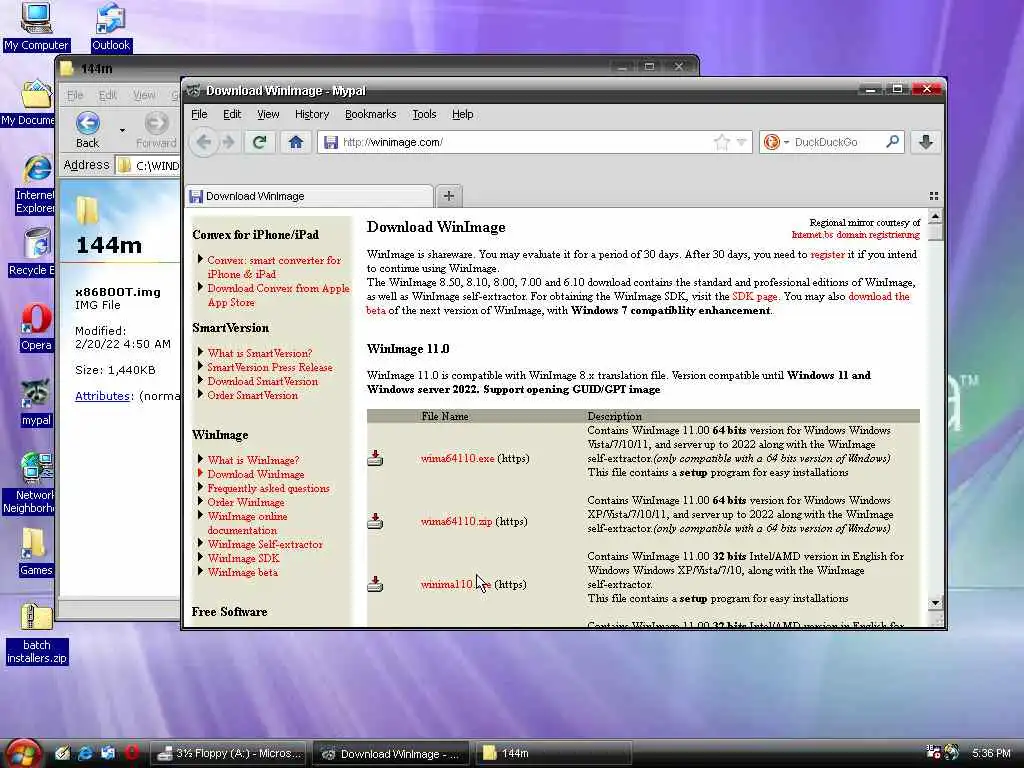Viewport: 1024px width, 768px height.
Task: Open the Mypal home page
Action: coord(296,142)
